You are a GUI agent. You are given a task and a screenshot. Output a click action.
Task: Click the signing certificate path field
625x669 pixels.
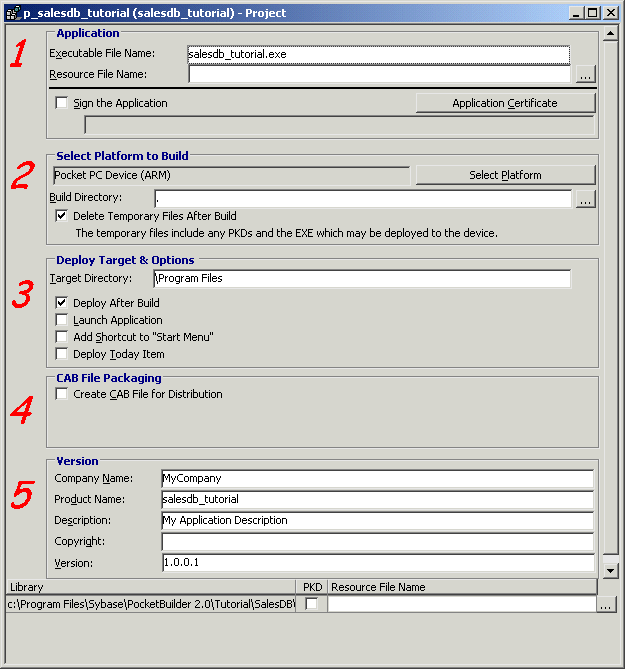[339, 125]
